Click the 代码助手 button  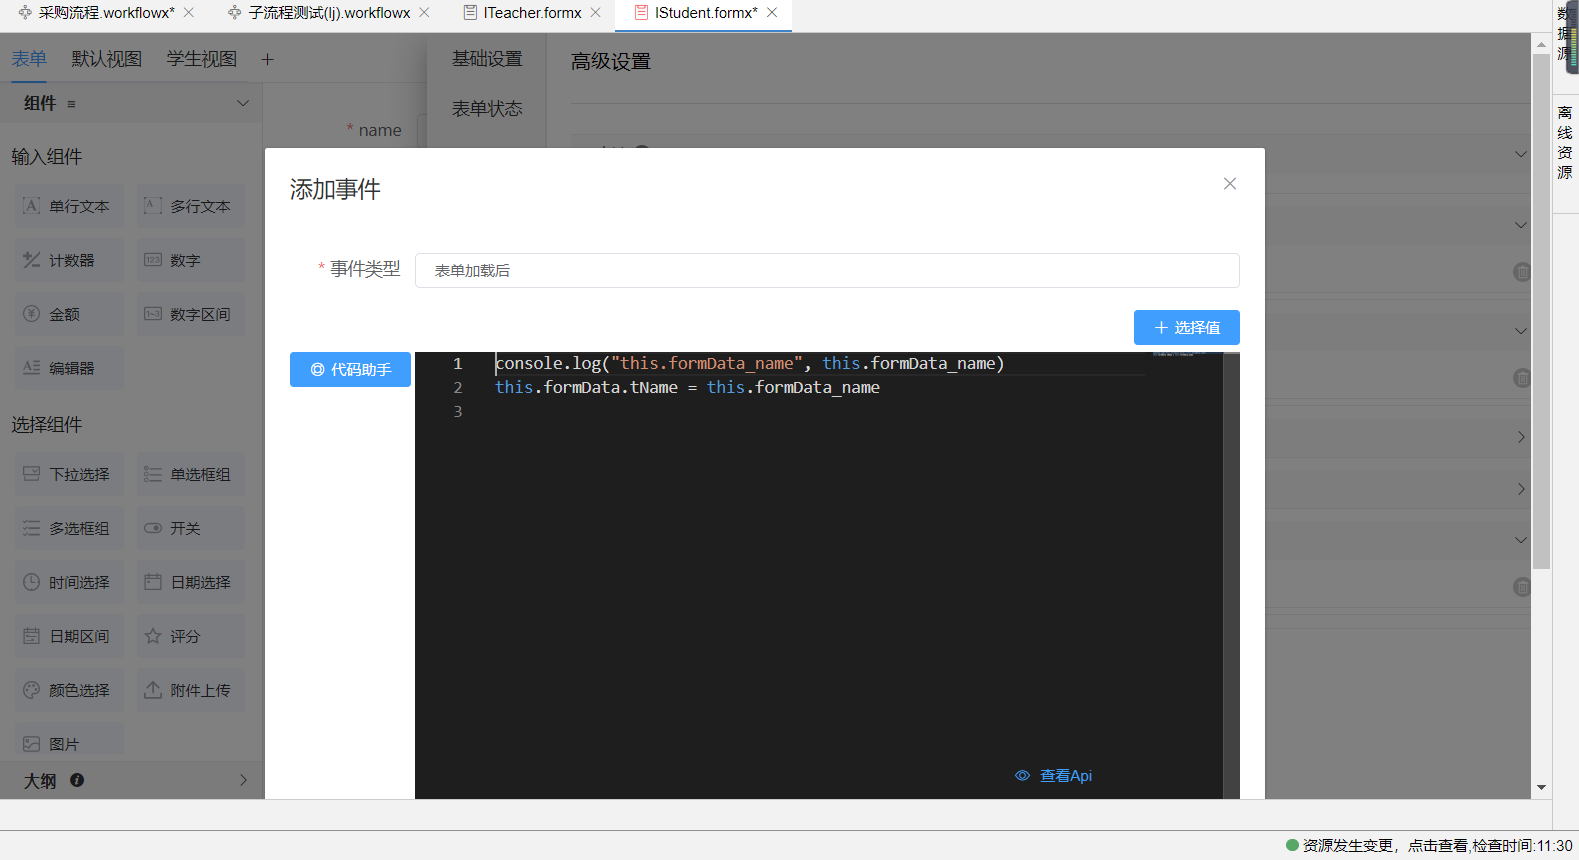[x=350, y=370]
